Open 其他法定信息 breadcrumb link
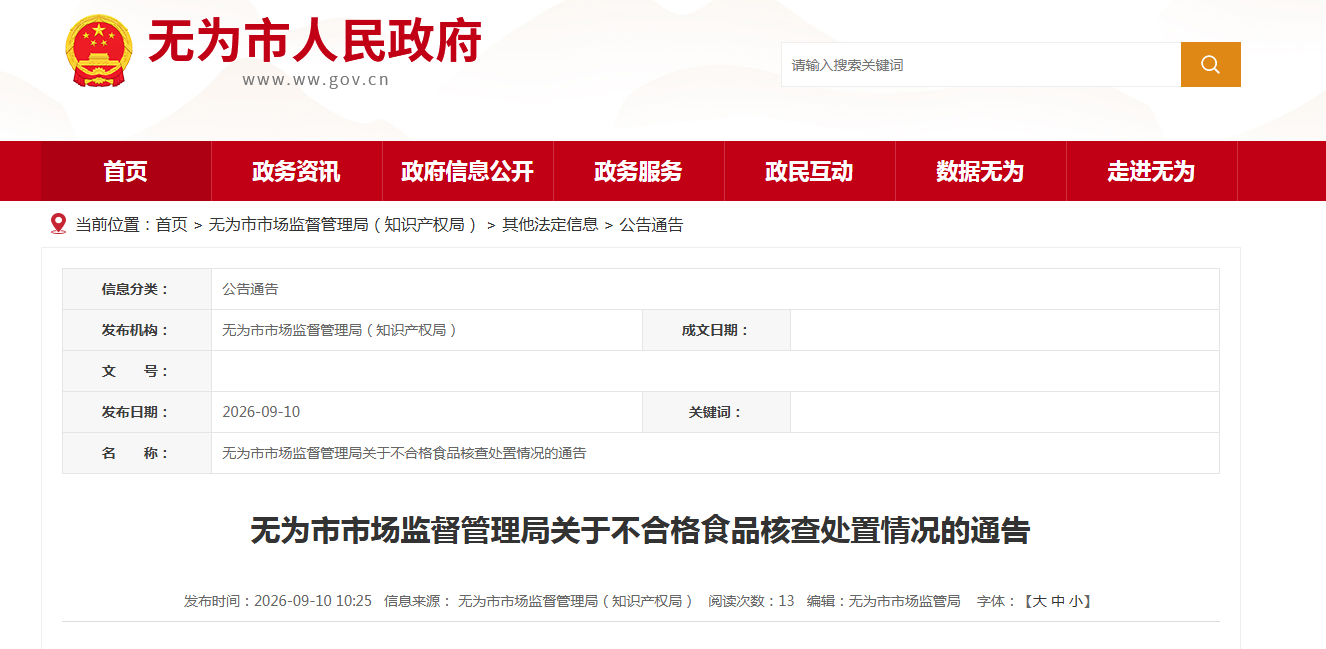Viewport: 1326px width, 649px height. [550, 225]
